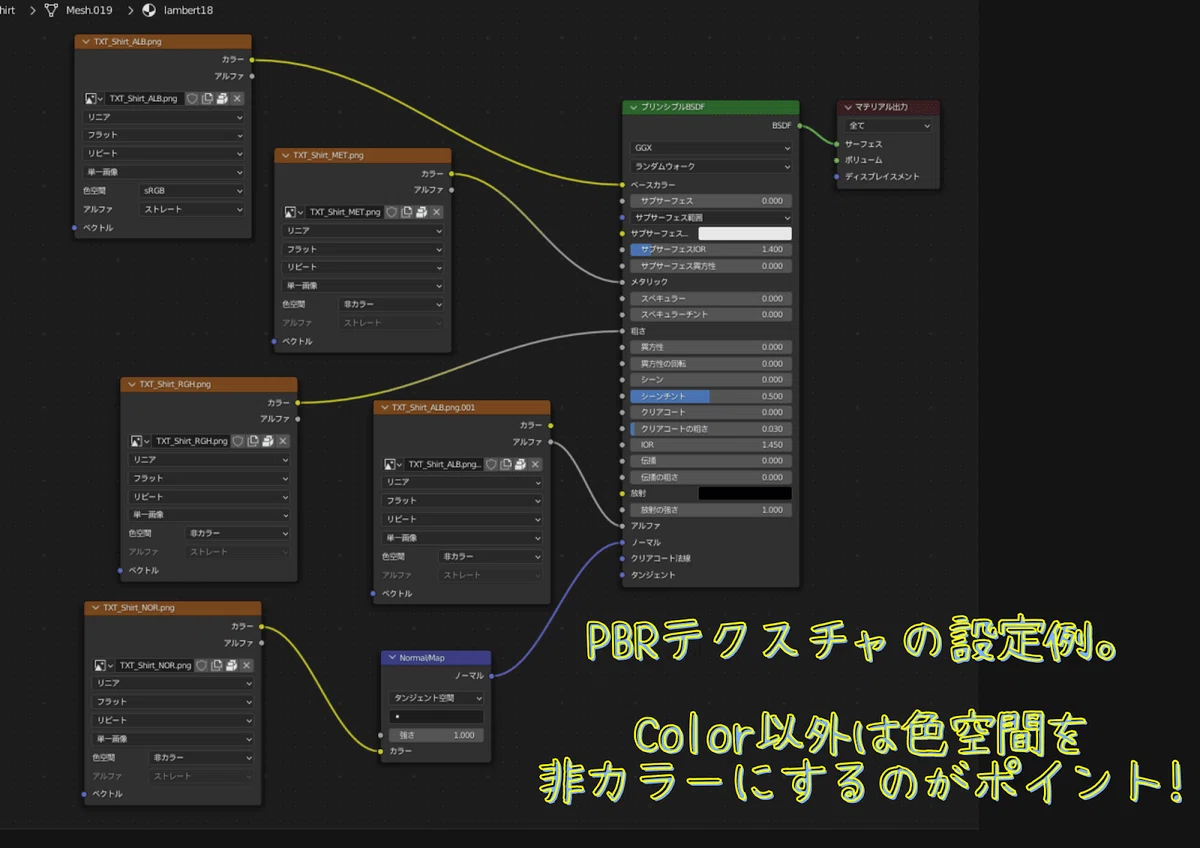Open the black 放射 color swatch
Viewport: 1200px width, 848px height.
click(x=745, y=493)
